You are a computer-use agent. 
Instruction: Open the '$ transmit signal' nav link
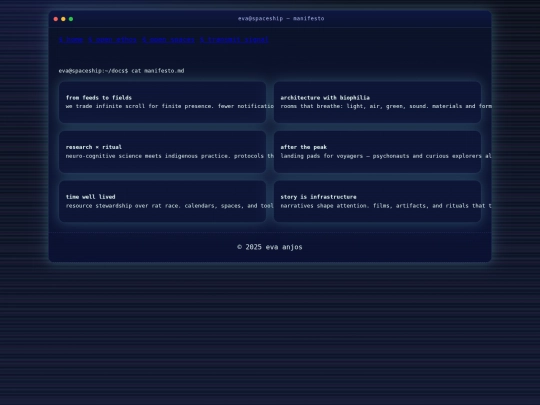[x=234, y=40]
